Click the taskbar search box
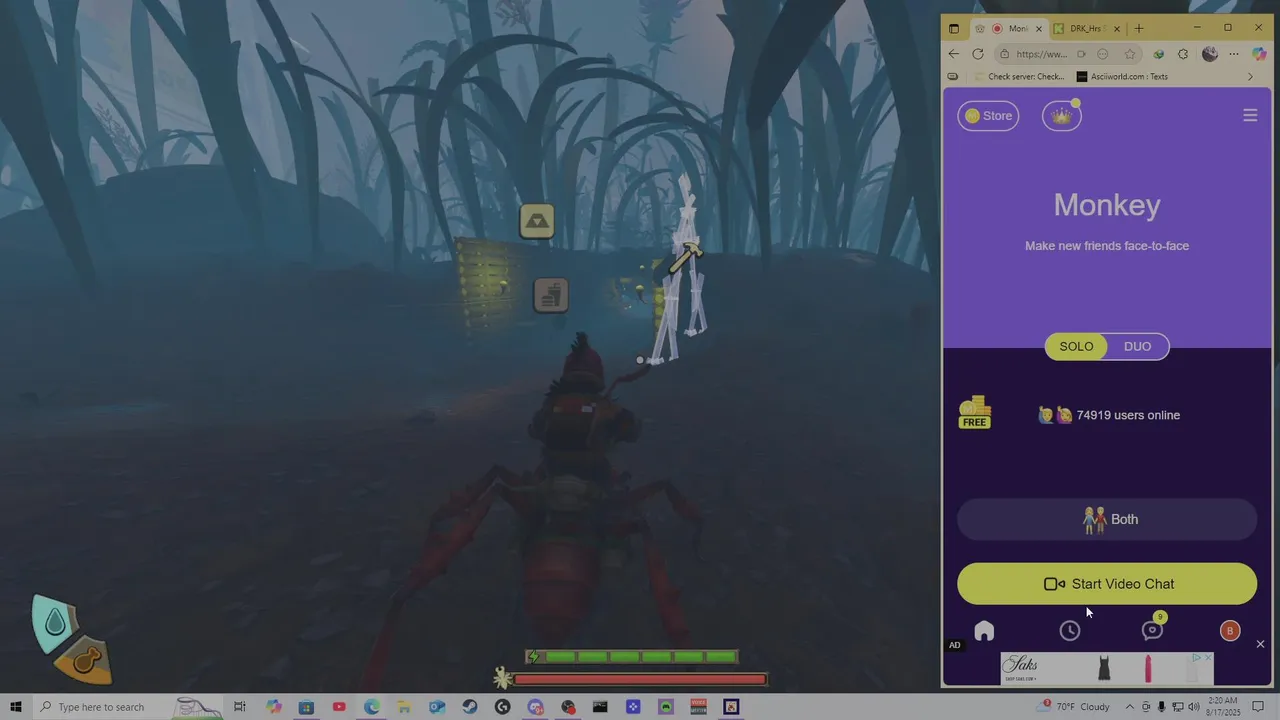The image size is (1280, 720). click(x=128, y=707)
